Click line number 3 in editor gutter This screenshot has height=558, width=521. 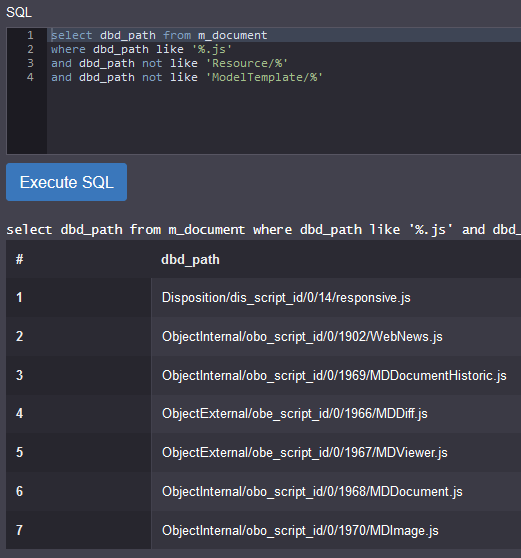(x=30, y=63)
